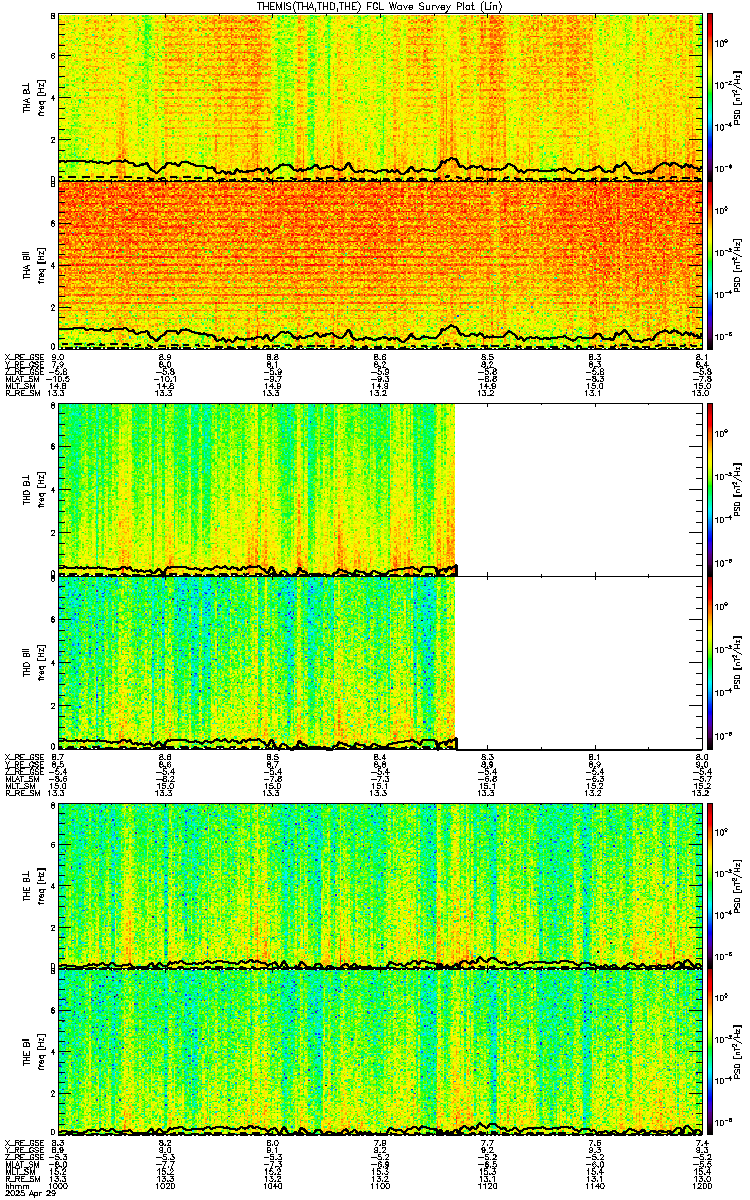Select the THA B-parallel spectrogram panel
The height and width of the screenshot is (1200, 750).
point(381,263)
